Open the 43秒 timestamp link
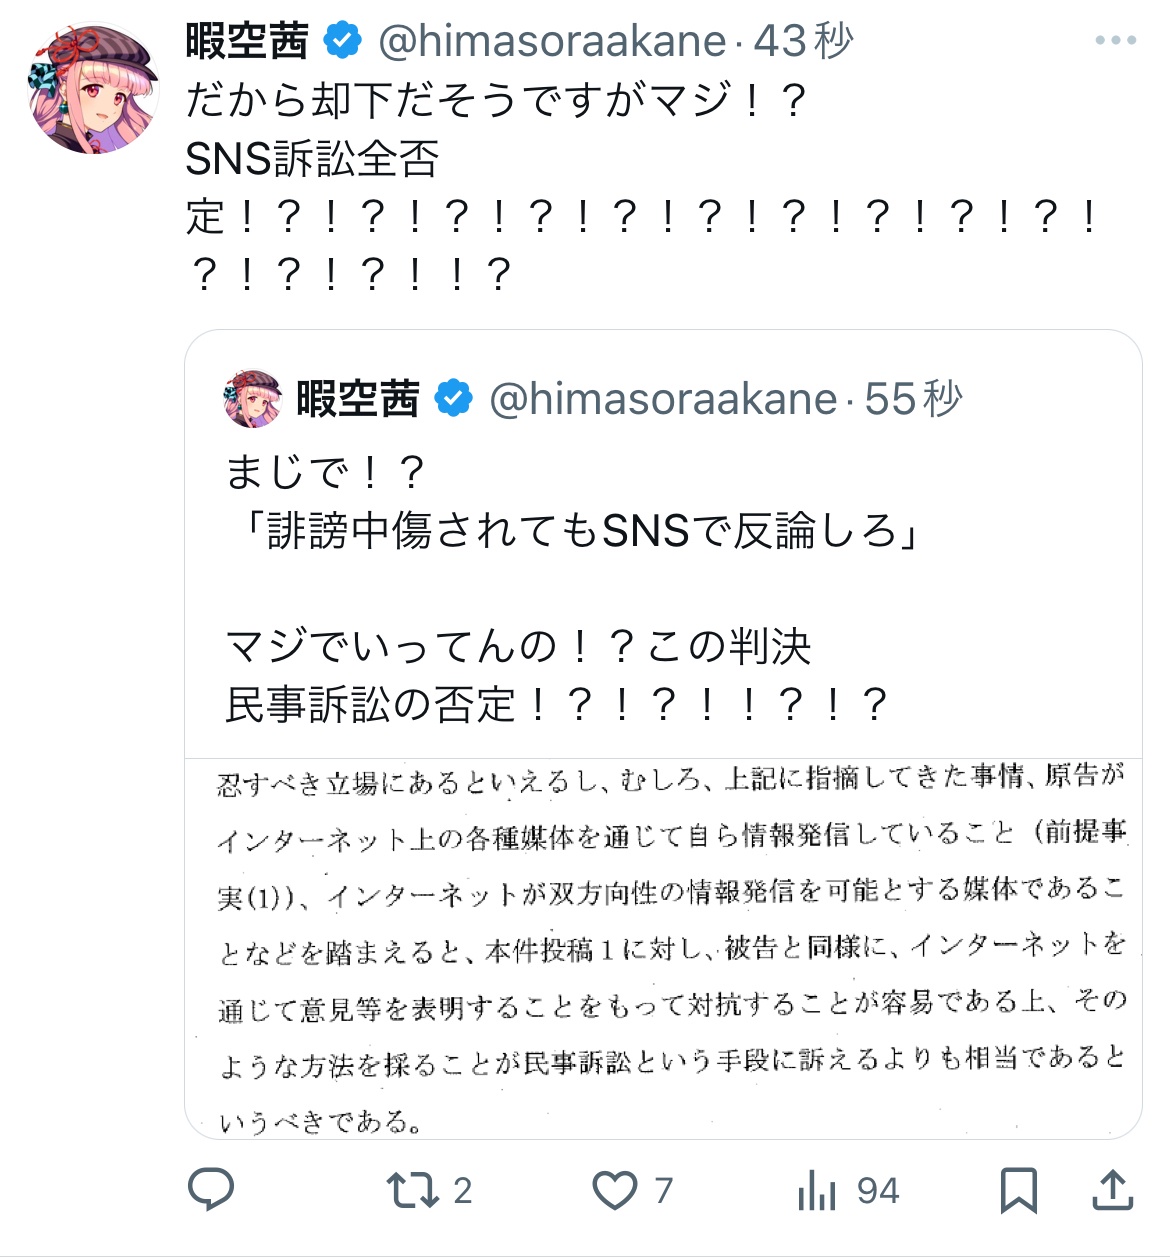This screenshot has height=1259, width=1170. [804, 41]
